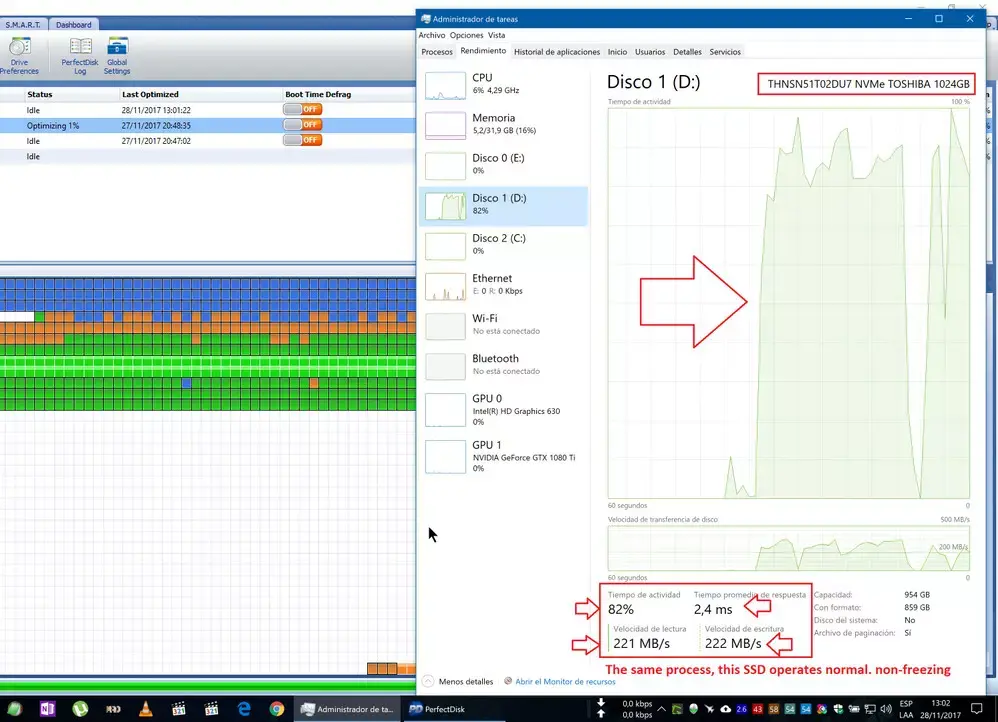Select the Ethernet performance item
Image resolution: width=998 pixels, height=722 pixels.
pyautogui.click(x=503, y=285)
